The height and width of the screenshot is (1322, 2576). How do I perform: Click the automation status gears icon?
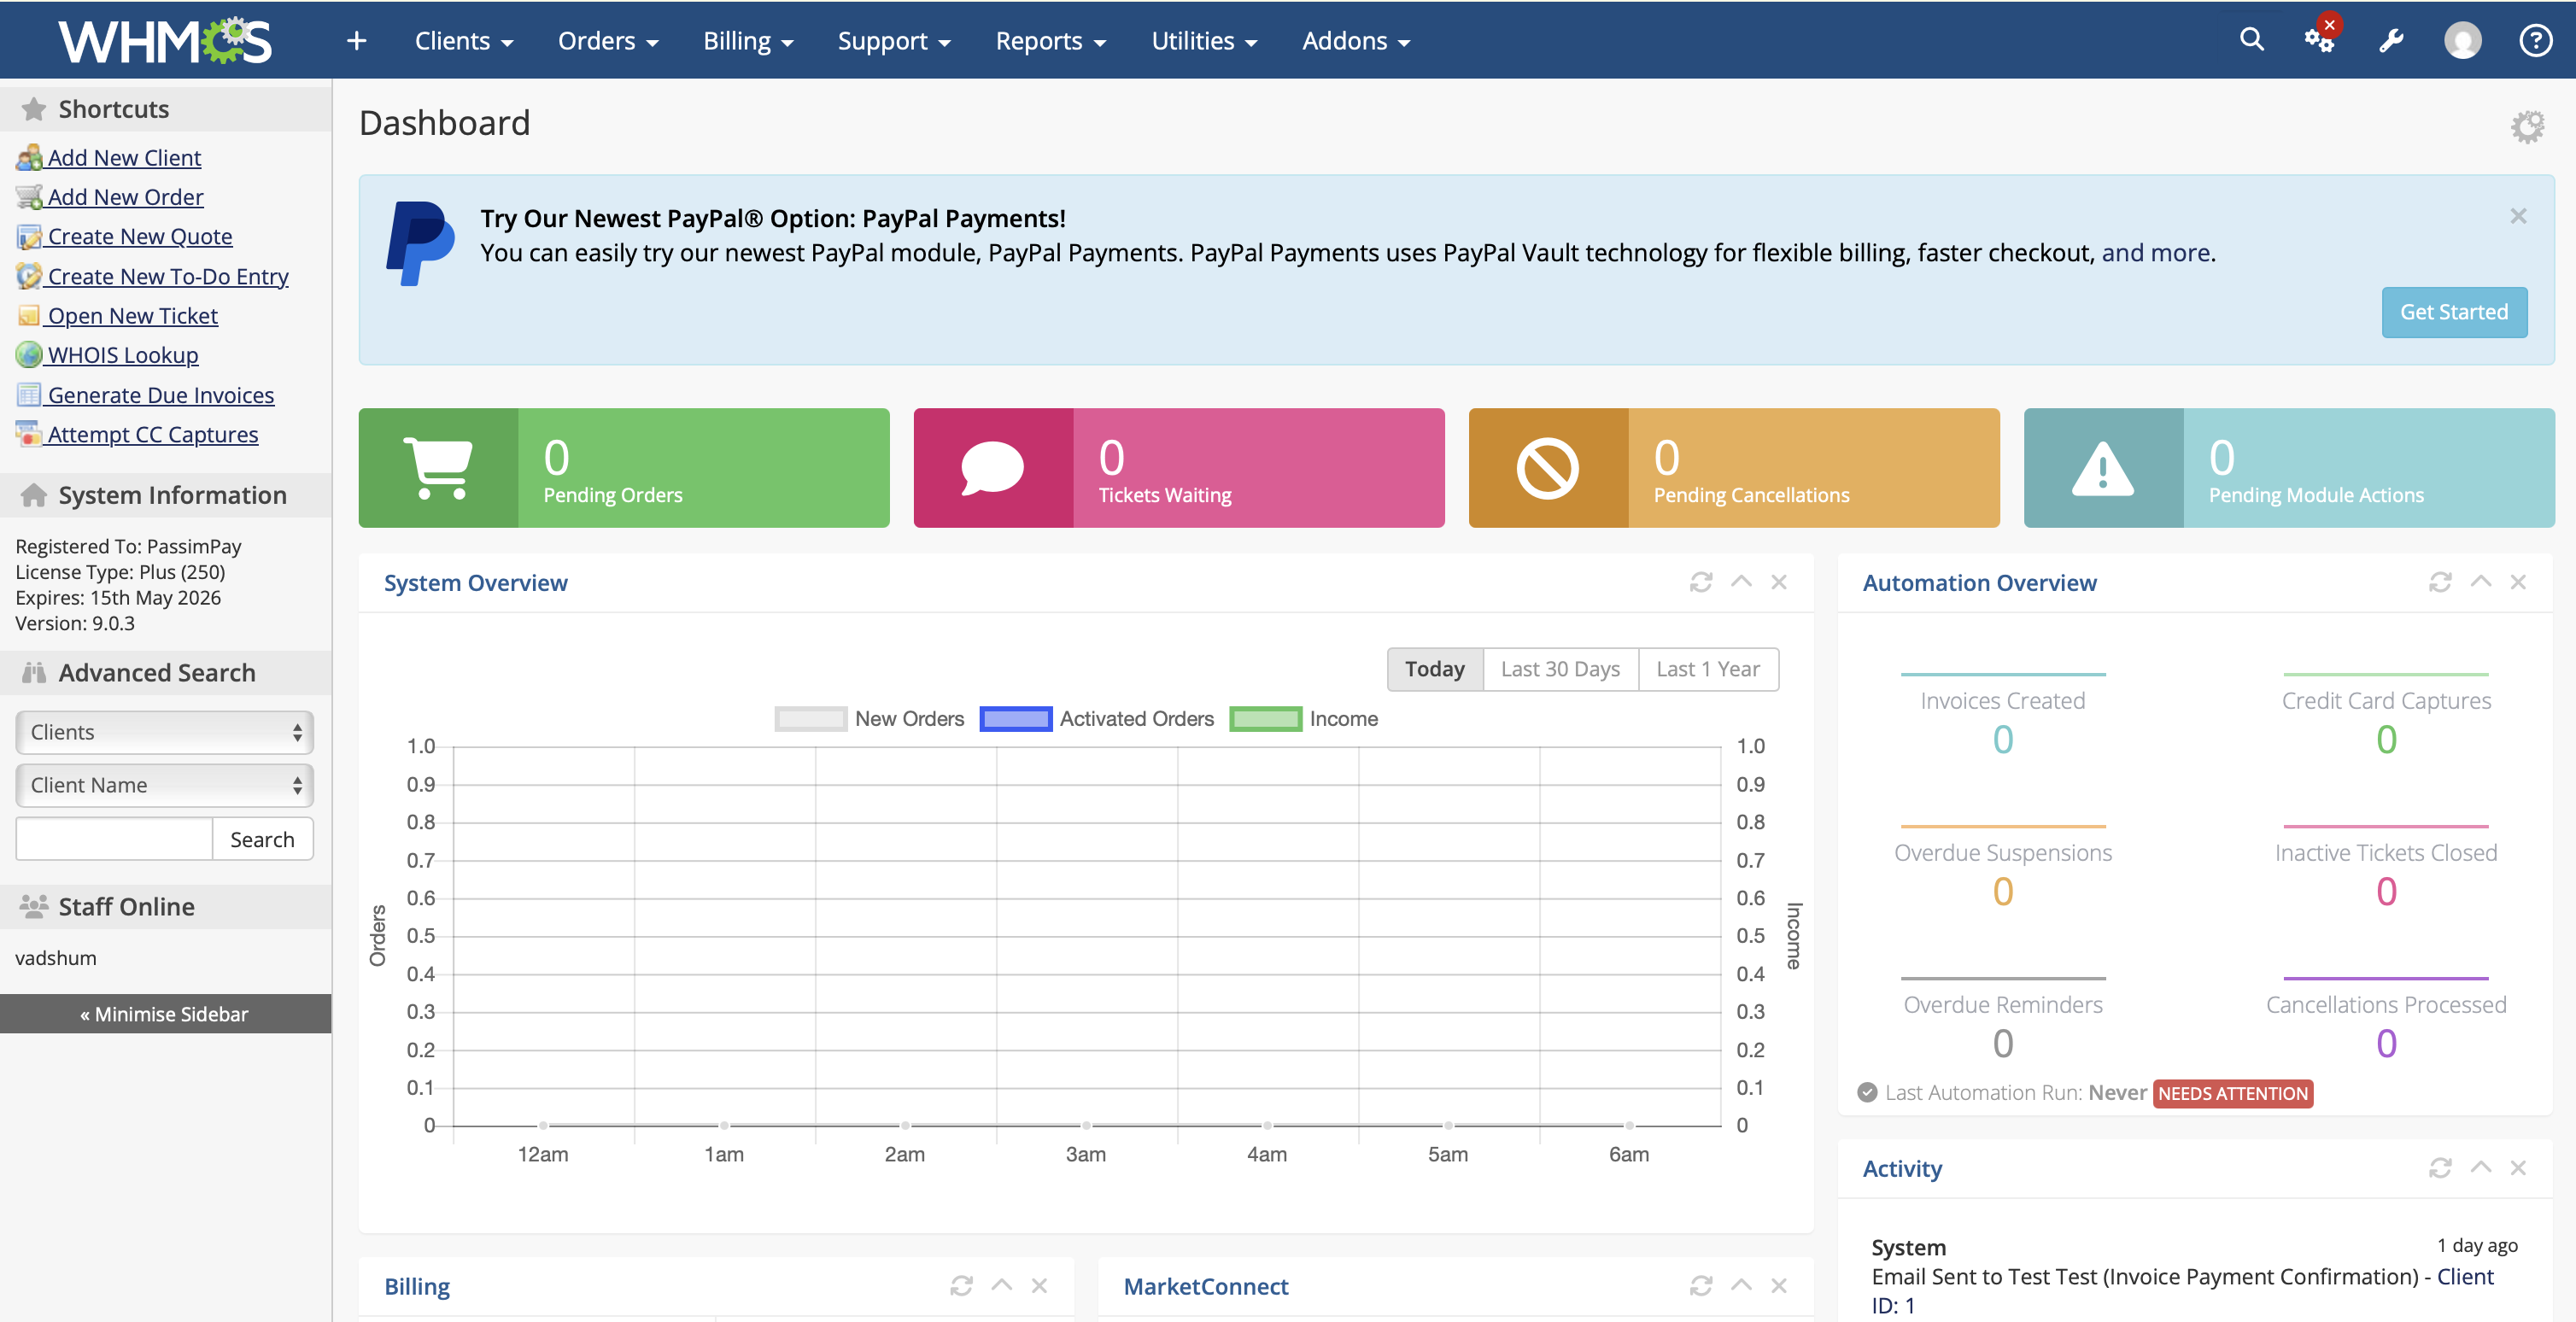coord(2318,40)
